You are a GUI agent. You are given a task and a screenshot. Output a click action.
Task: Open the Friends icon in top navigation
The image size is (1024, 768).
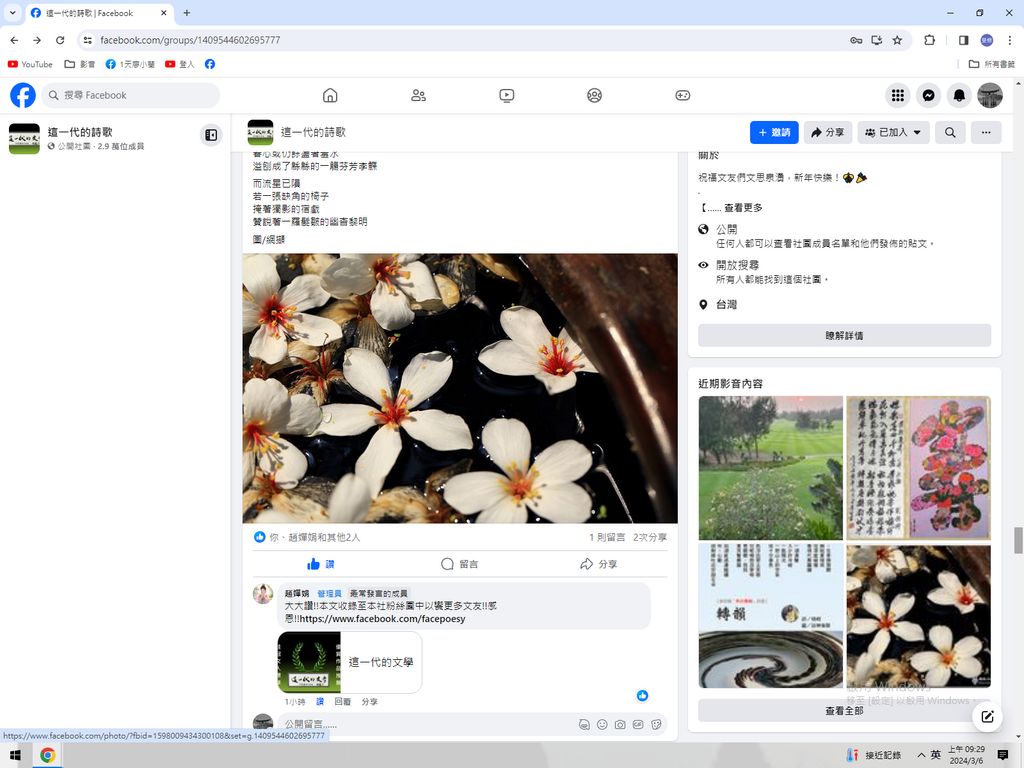pyautogui.click(x=418, y=95)
